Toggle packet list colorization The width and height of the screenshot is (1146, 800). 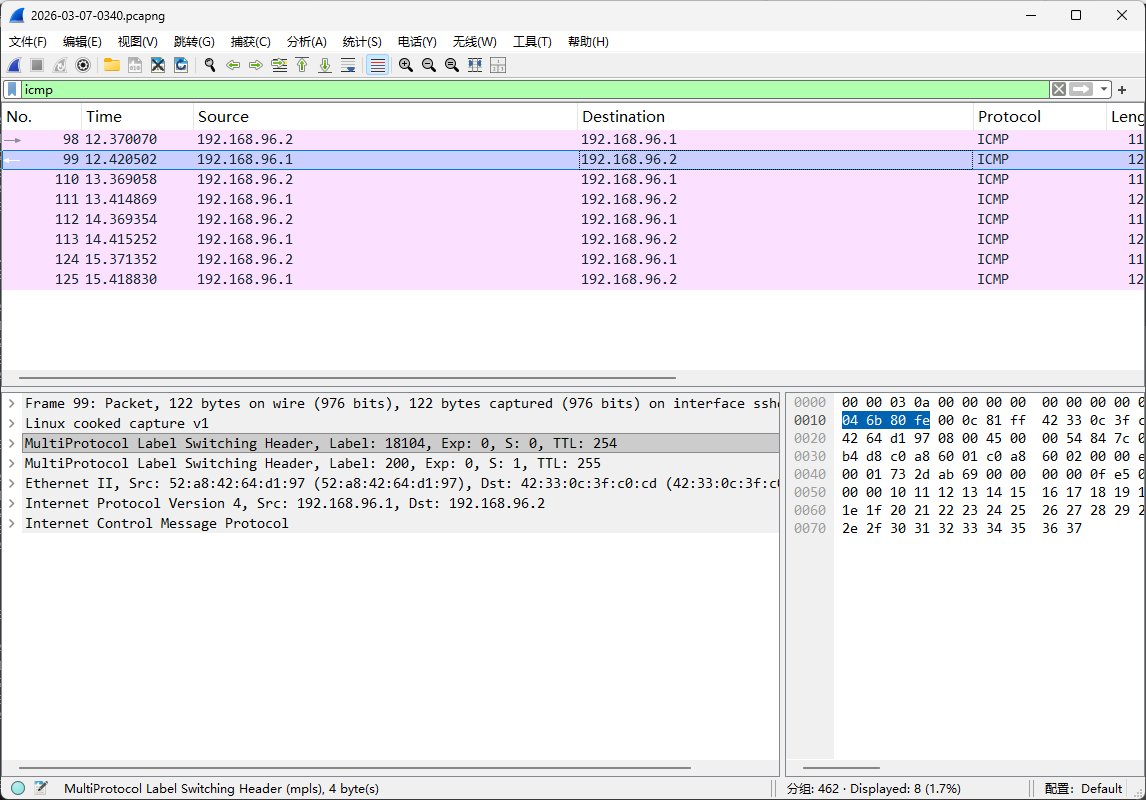[x=377, y=65]
